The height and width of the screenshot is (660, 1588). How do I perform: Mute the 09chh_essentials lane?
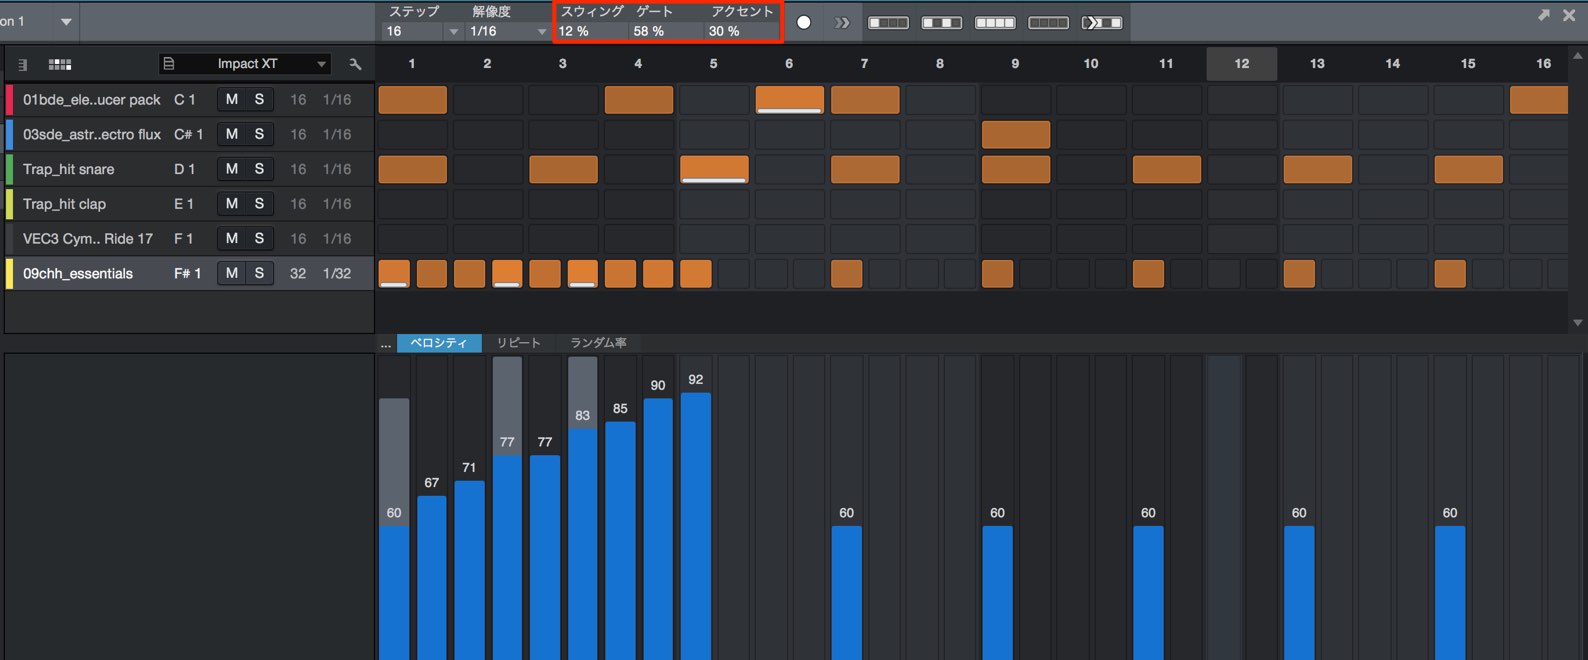pos(232,273)
